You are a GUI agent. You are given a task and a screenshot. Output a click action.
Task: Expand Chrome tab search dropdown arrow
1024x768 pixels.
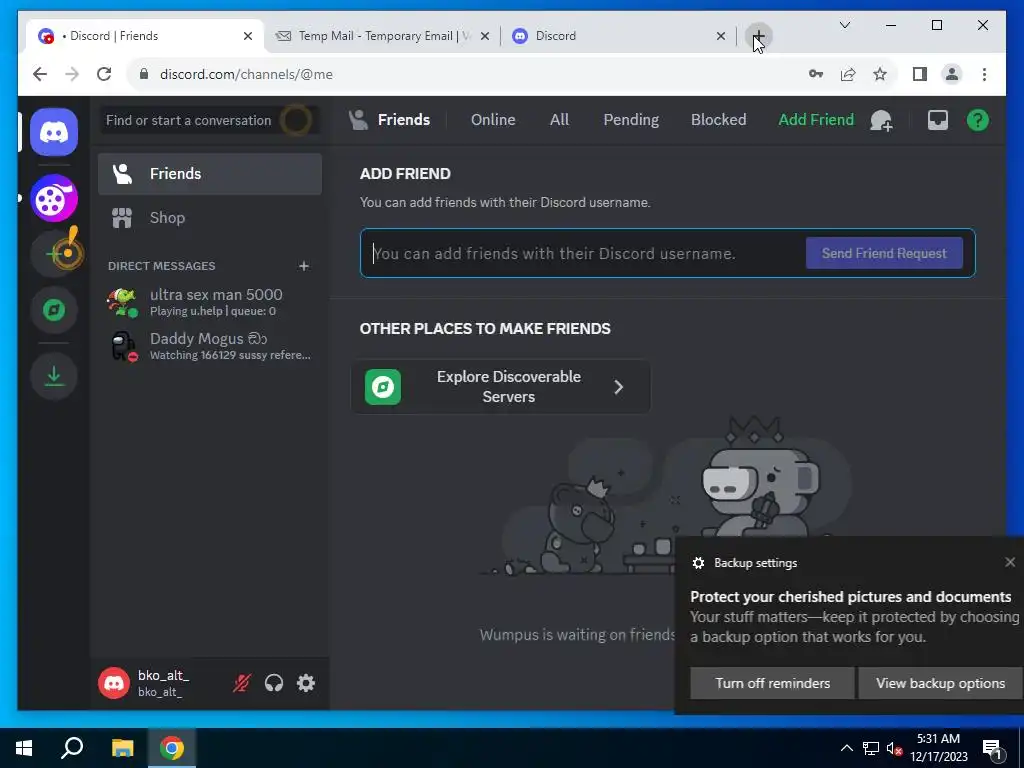[844, 25]
